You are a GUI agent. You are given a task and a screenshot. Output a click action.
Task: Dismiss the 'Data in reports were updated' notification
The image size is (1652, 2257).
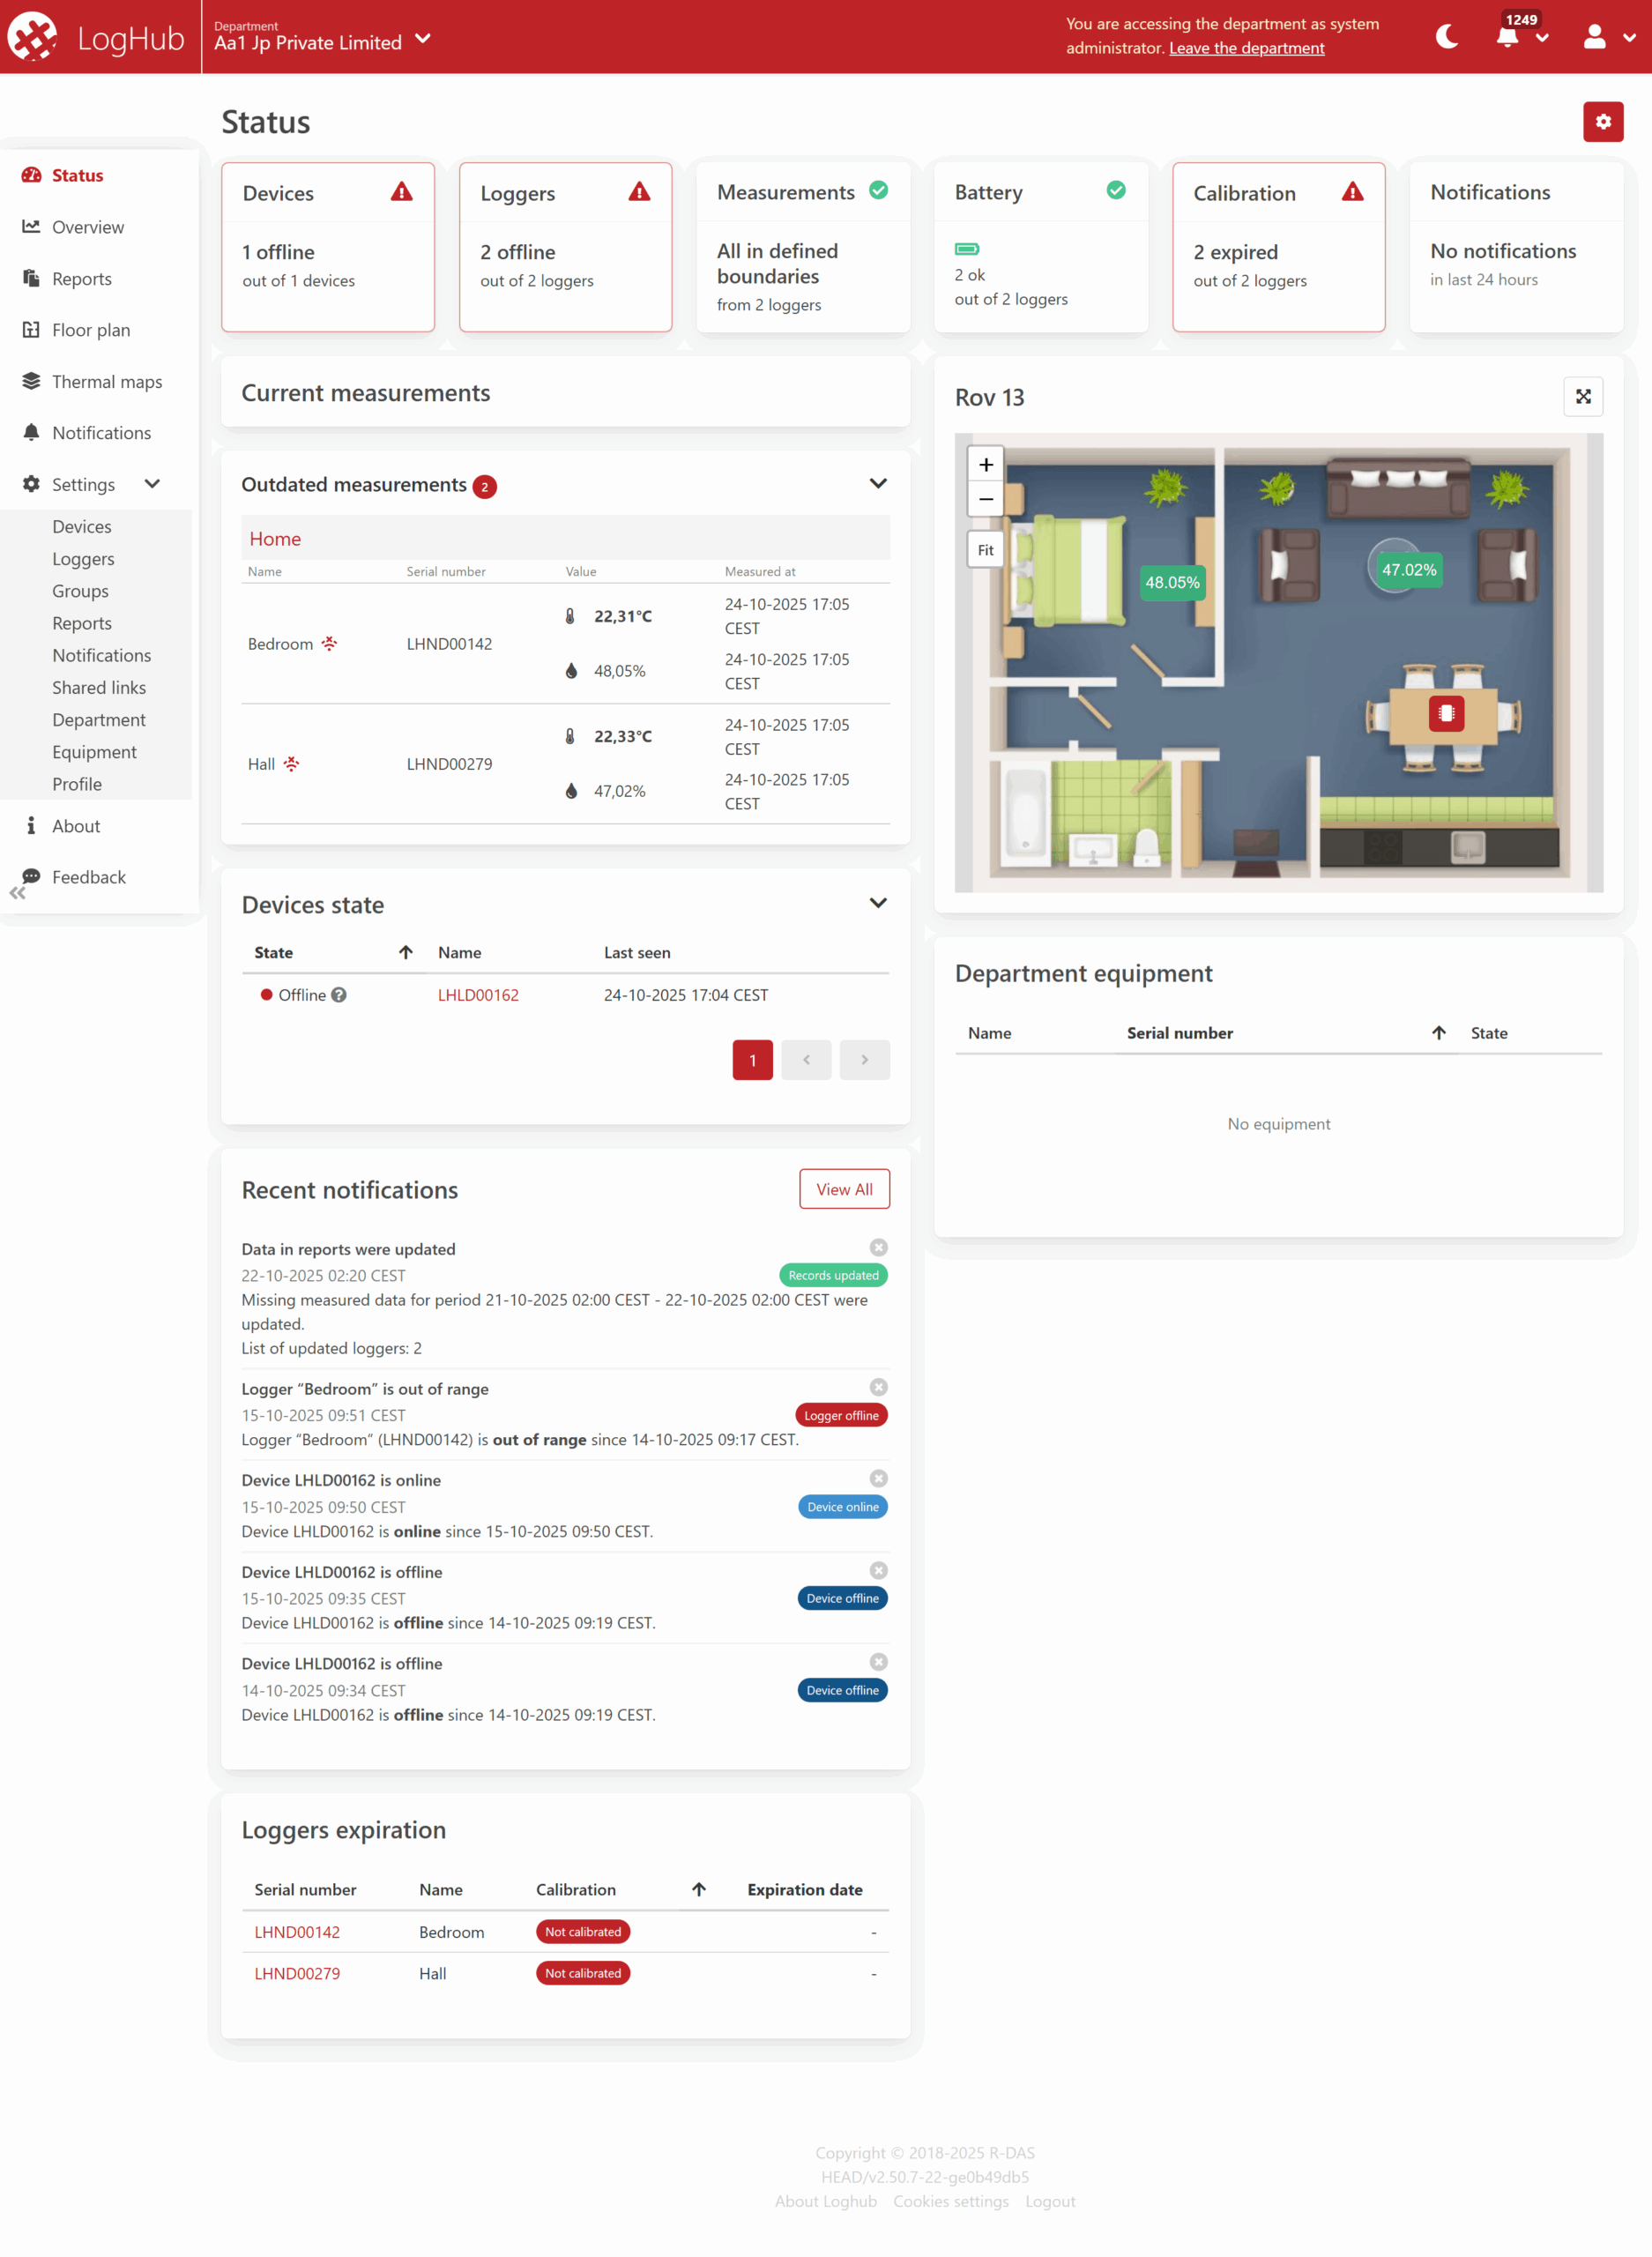[x=878, y=1247]
